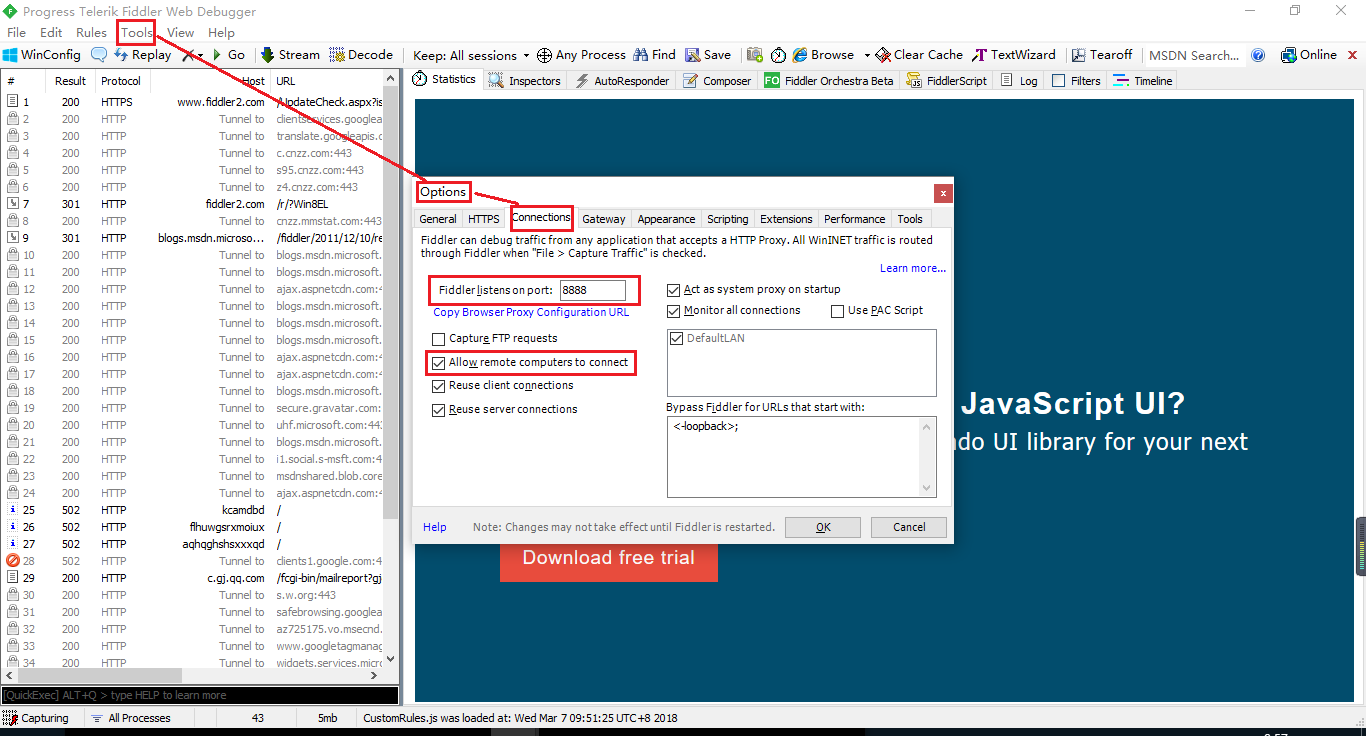Clear Cache from the toolbar
The height and width of the screenshot is (736, 1366).
point(919,55)
